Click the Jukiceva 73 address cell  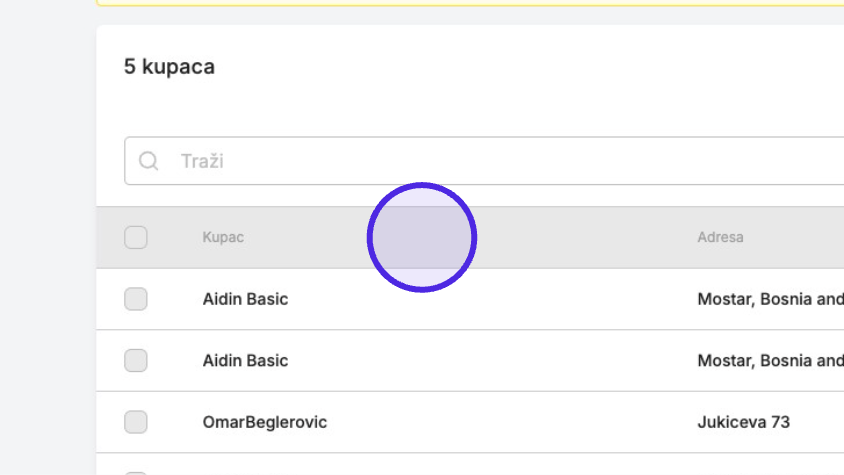(x=743, y=422)
